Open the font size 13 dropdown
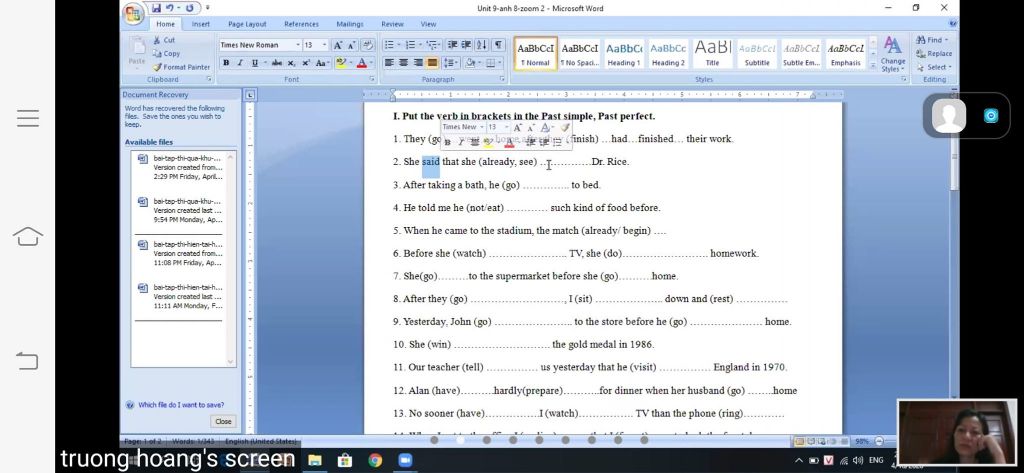1024x473 pixels. (x=325, y=45)
